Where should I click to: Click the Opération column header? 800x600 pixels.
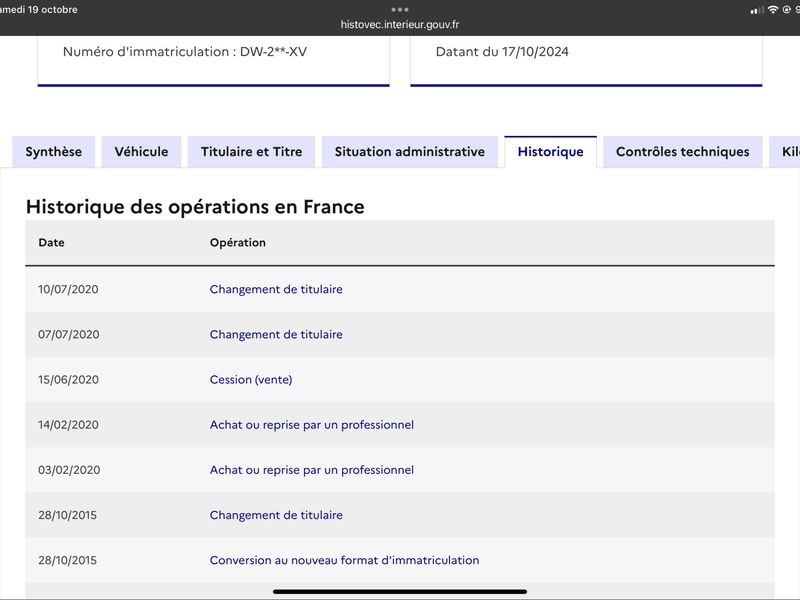[x=238, y=242]
